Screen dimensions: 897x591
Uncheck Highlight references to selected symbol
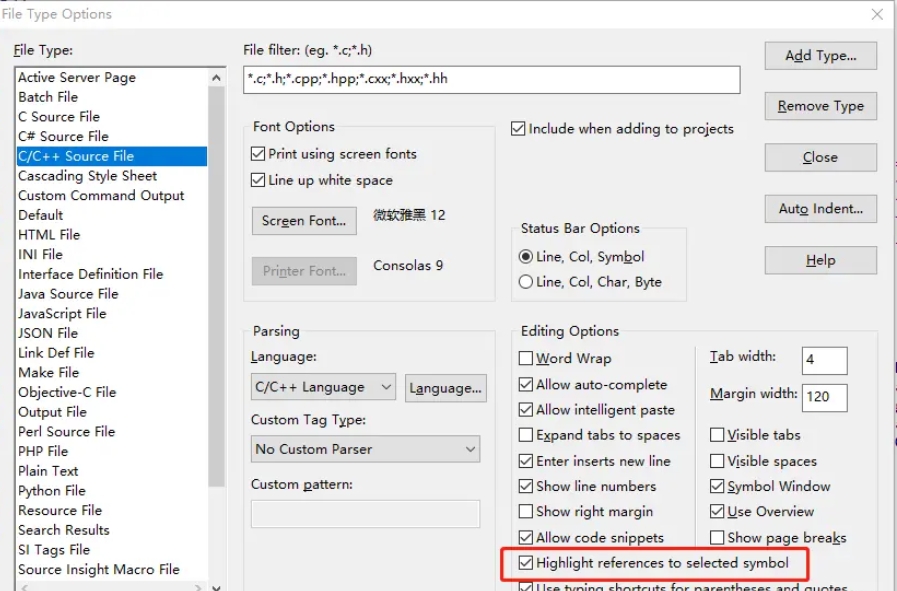point(526,563)
